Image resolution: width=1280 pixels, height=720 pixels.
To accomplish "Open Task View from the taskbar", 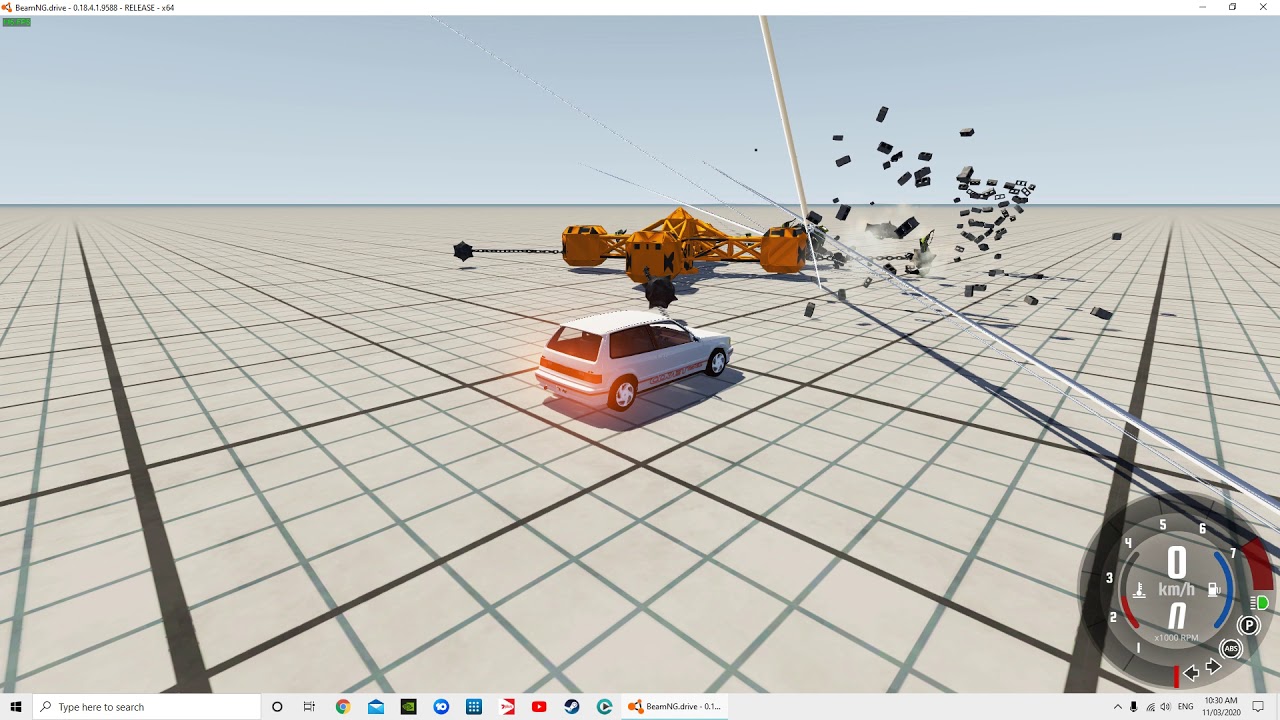I will point(309,707).
